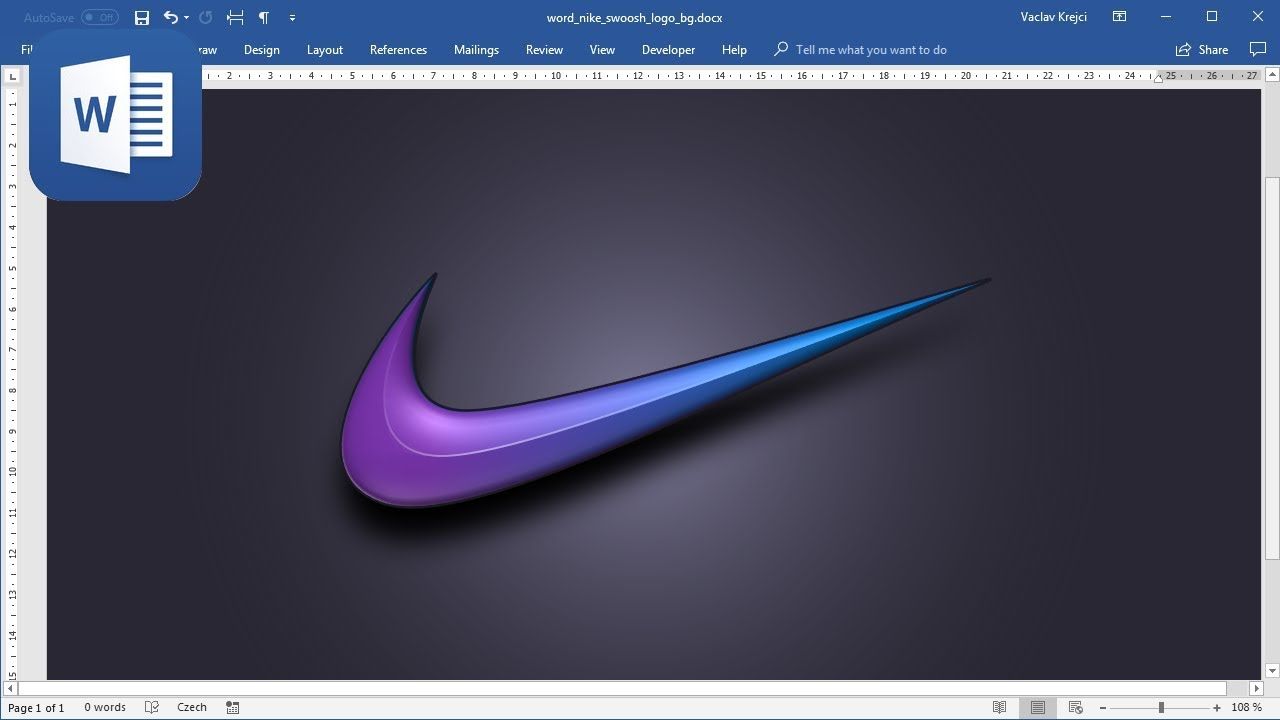Undo the last action
The width and height of the screenshot is (1280, 720).
click(x=170, y=17)
